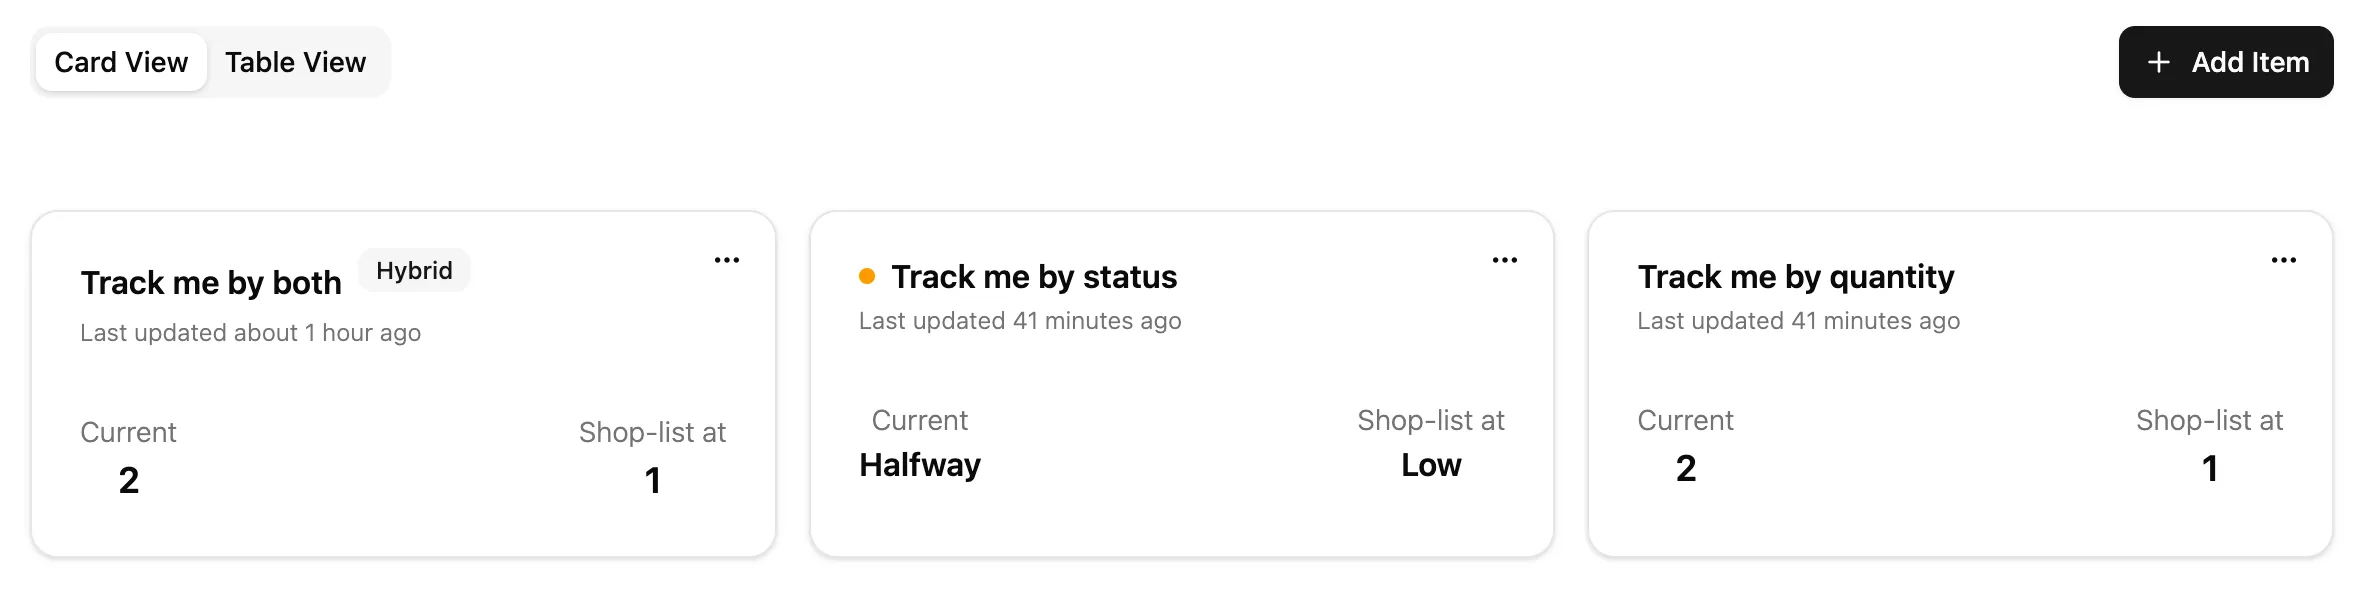Switch to Table View
The width and height of the screenshot is (2366, 592).
coord(296,62)
